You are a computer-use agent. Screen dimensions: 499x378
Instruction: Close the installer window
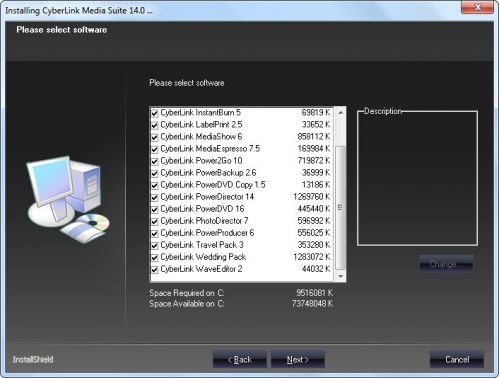coord(477,7)
